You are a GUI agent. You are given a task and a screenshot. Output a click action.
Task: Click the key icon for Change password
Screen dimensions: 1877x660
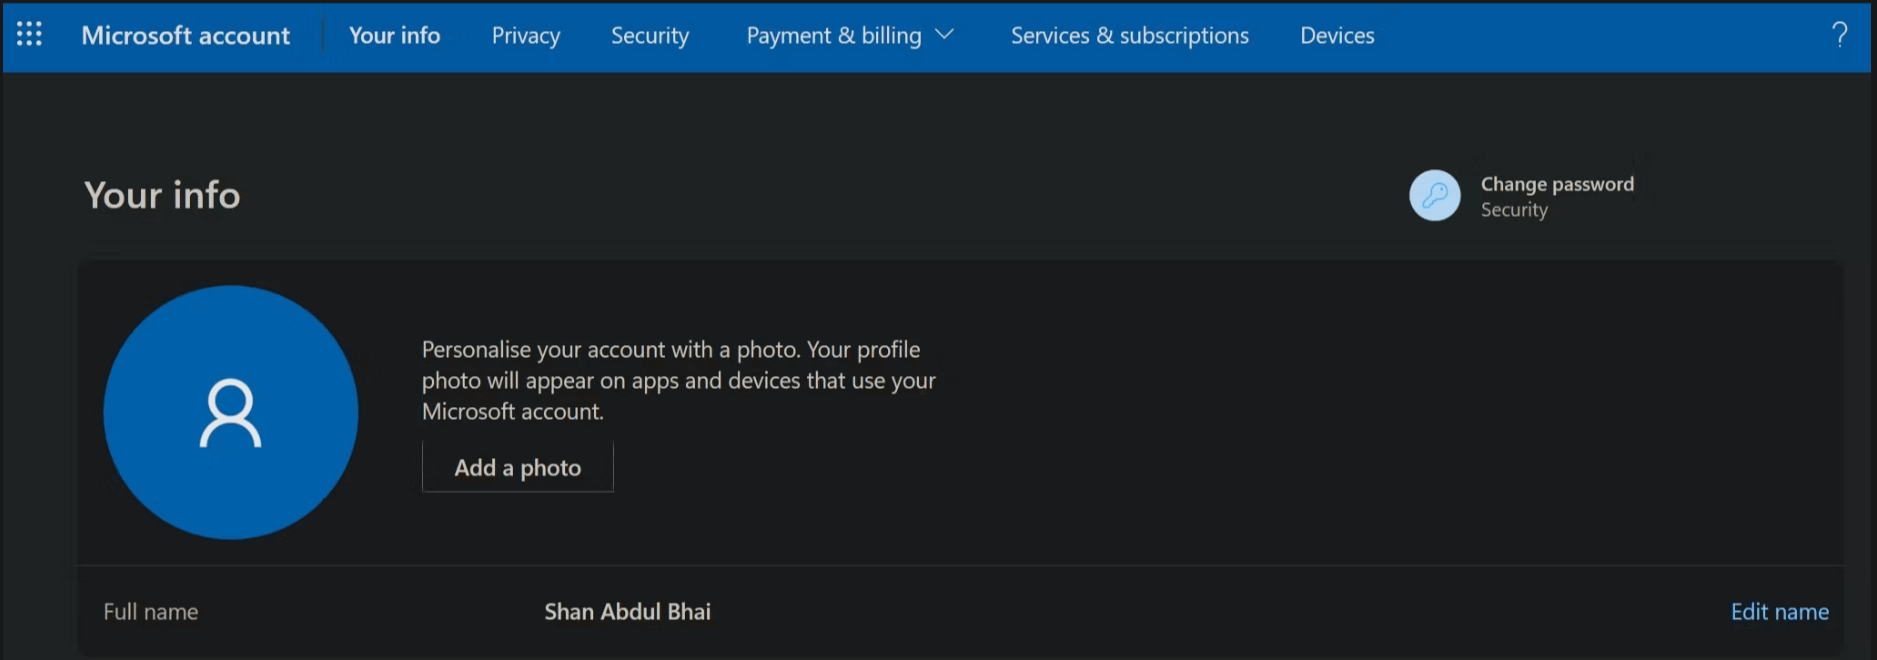1434,195
